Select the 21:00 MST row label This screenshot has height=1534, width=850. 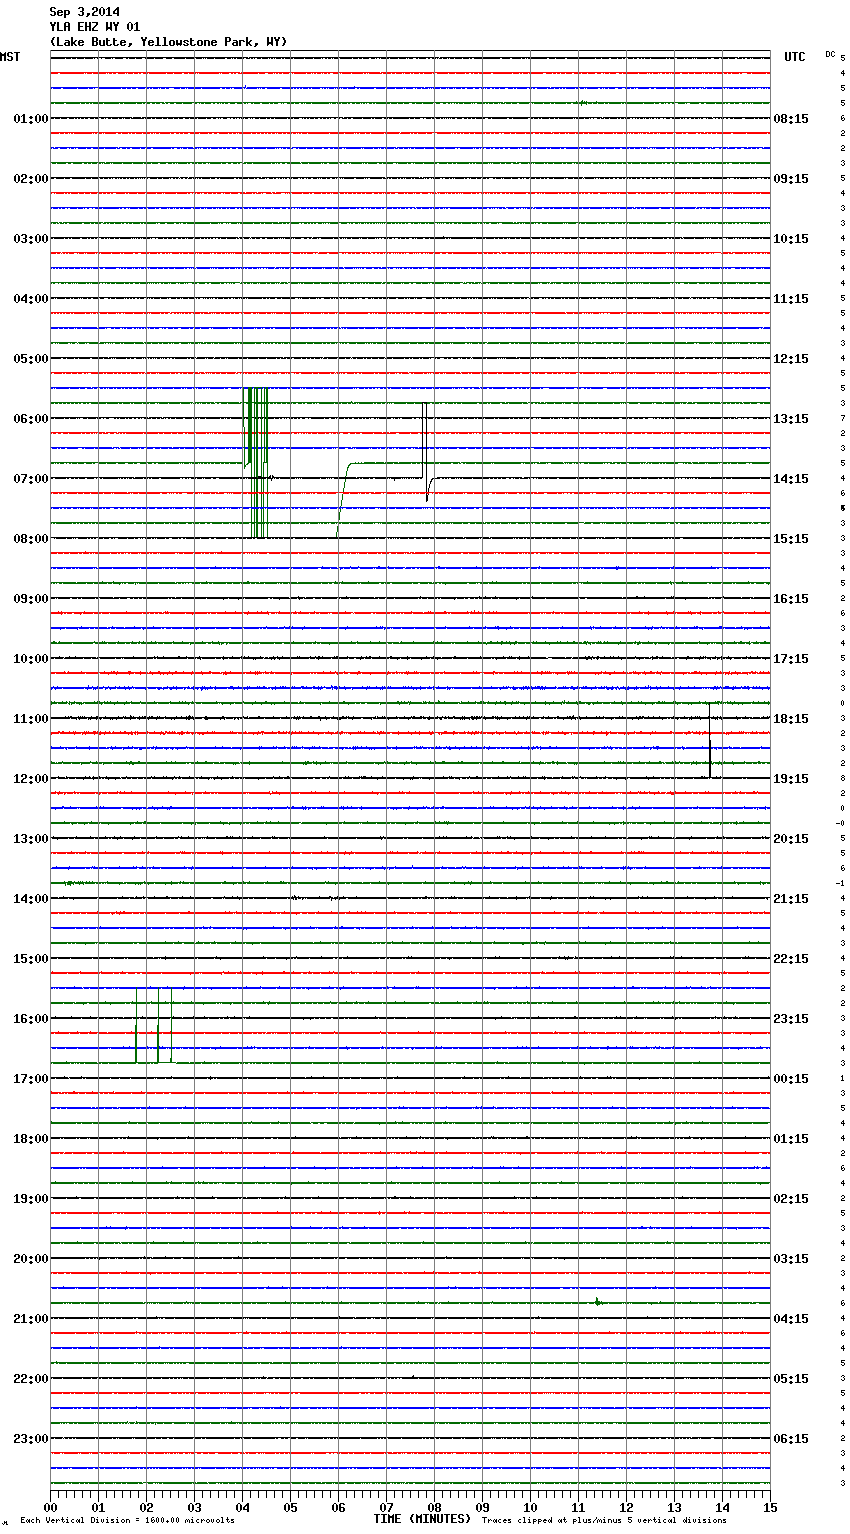coord(31,1319)
